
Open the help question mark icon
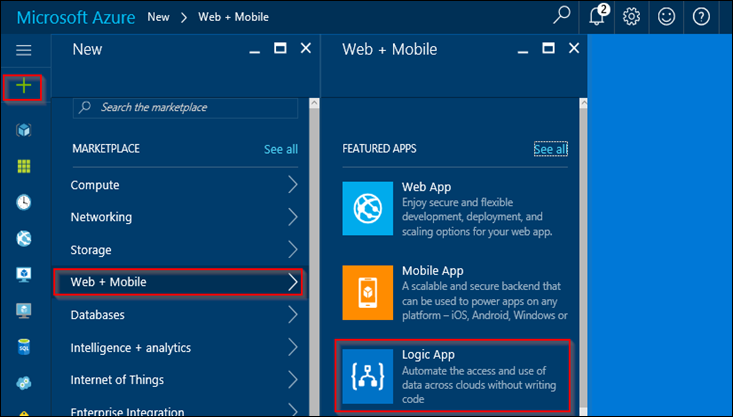(701, 17)
